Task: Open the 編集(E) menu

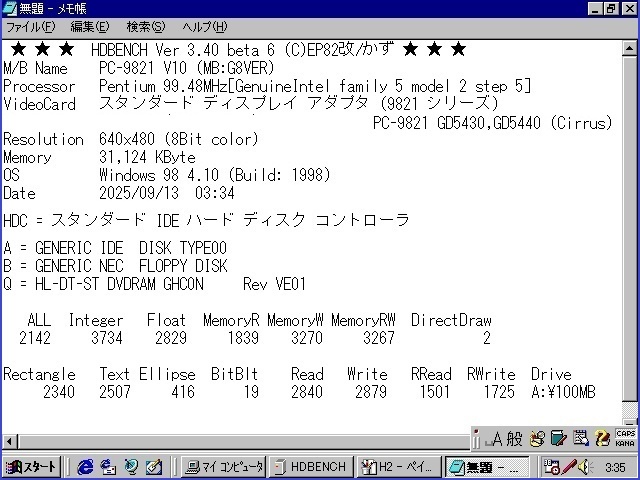Action: click(x=89, y=27)
